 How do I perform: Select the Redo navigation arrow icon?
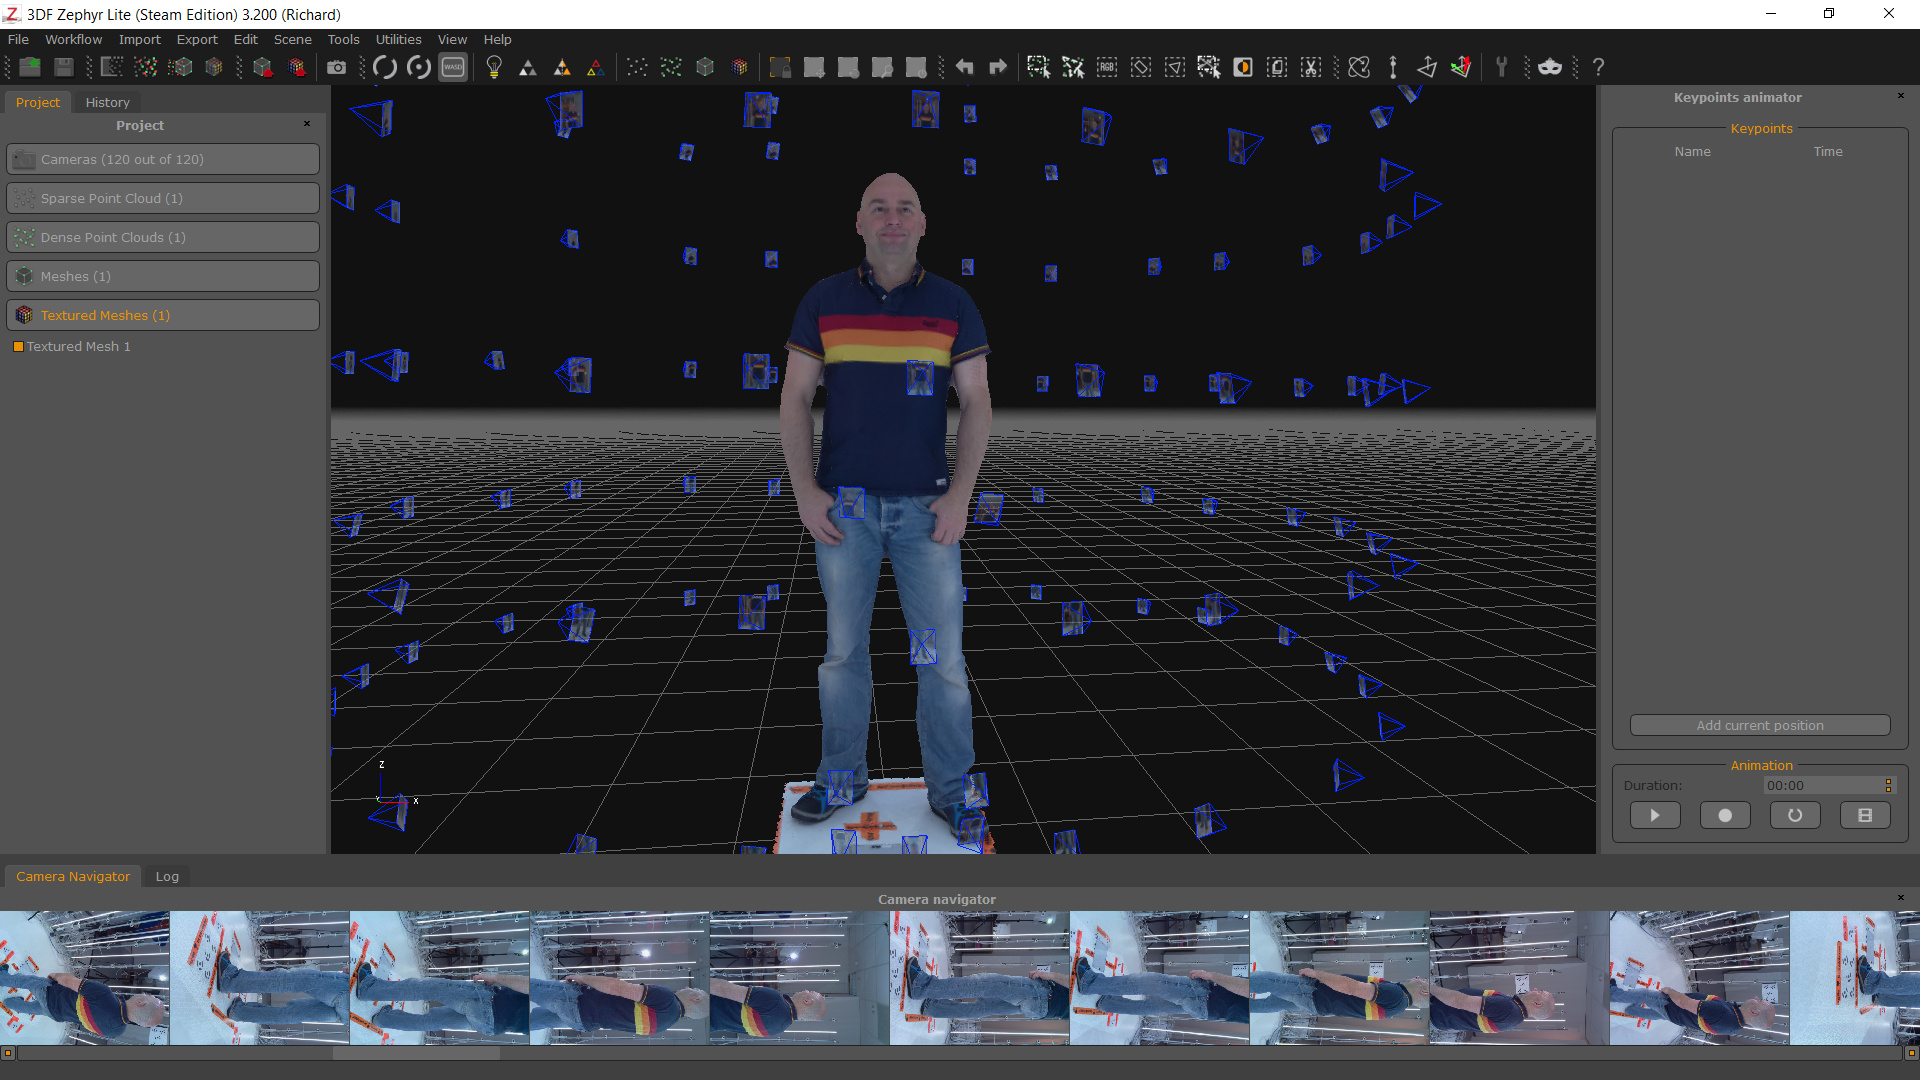point(998,67)
